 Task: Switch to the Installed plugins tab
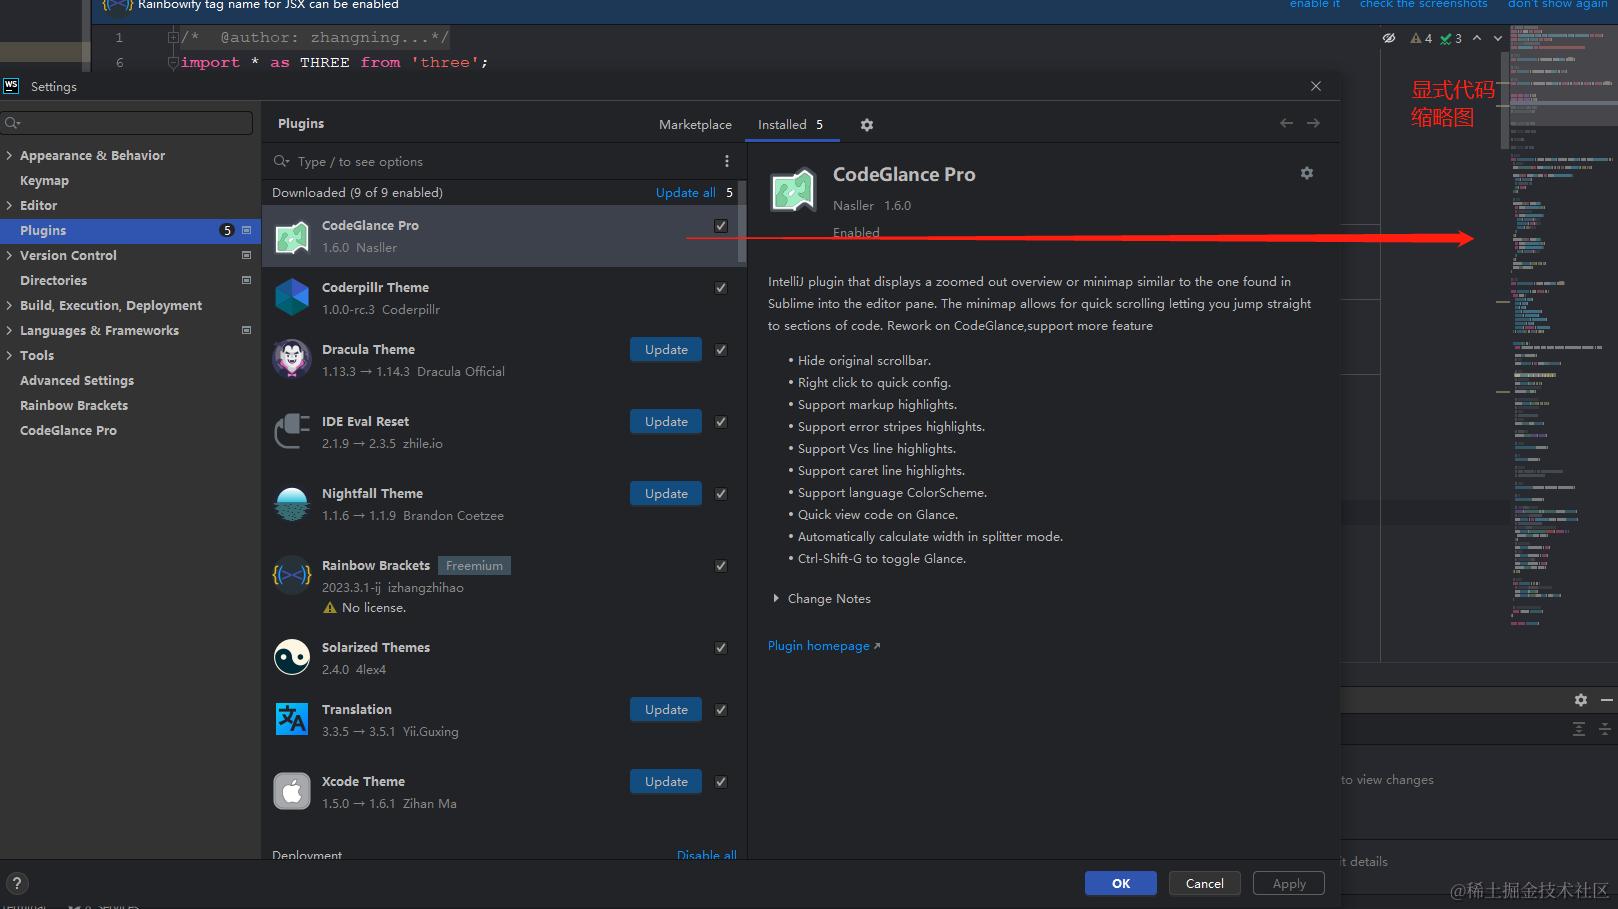pyautogui.click(x=790, y=125)
